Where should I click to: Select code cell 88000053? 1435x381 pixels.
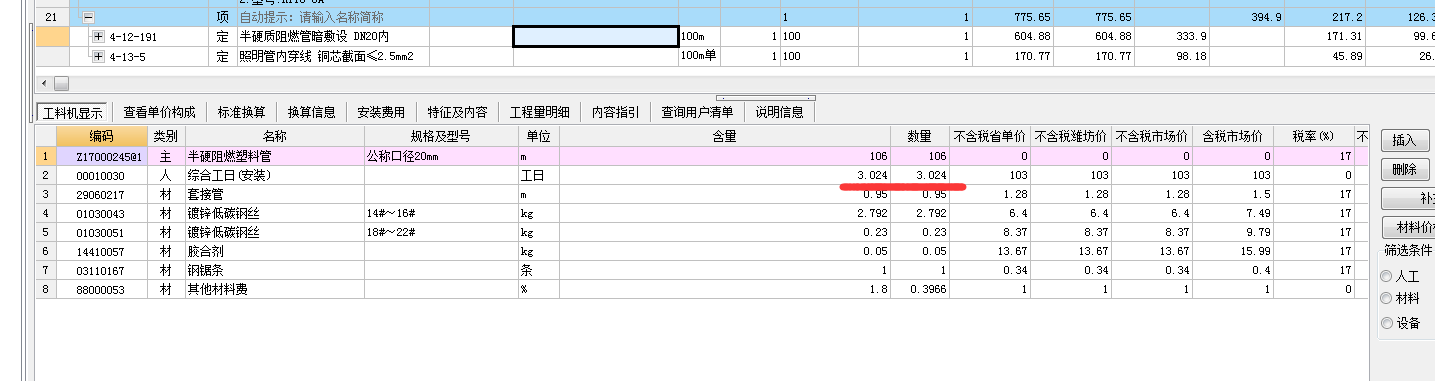101,289
